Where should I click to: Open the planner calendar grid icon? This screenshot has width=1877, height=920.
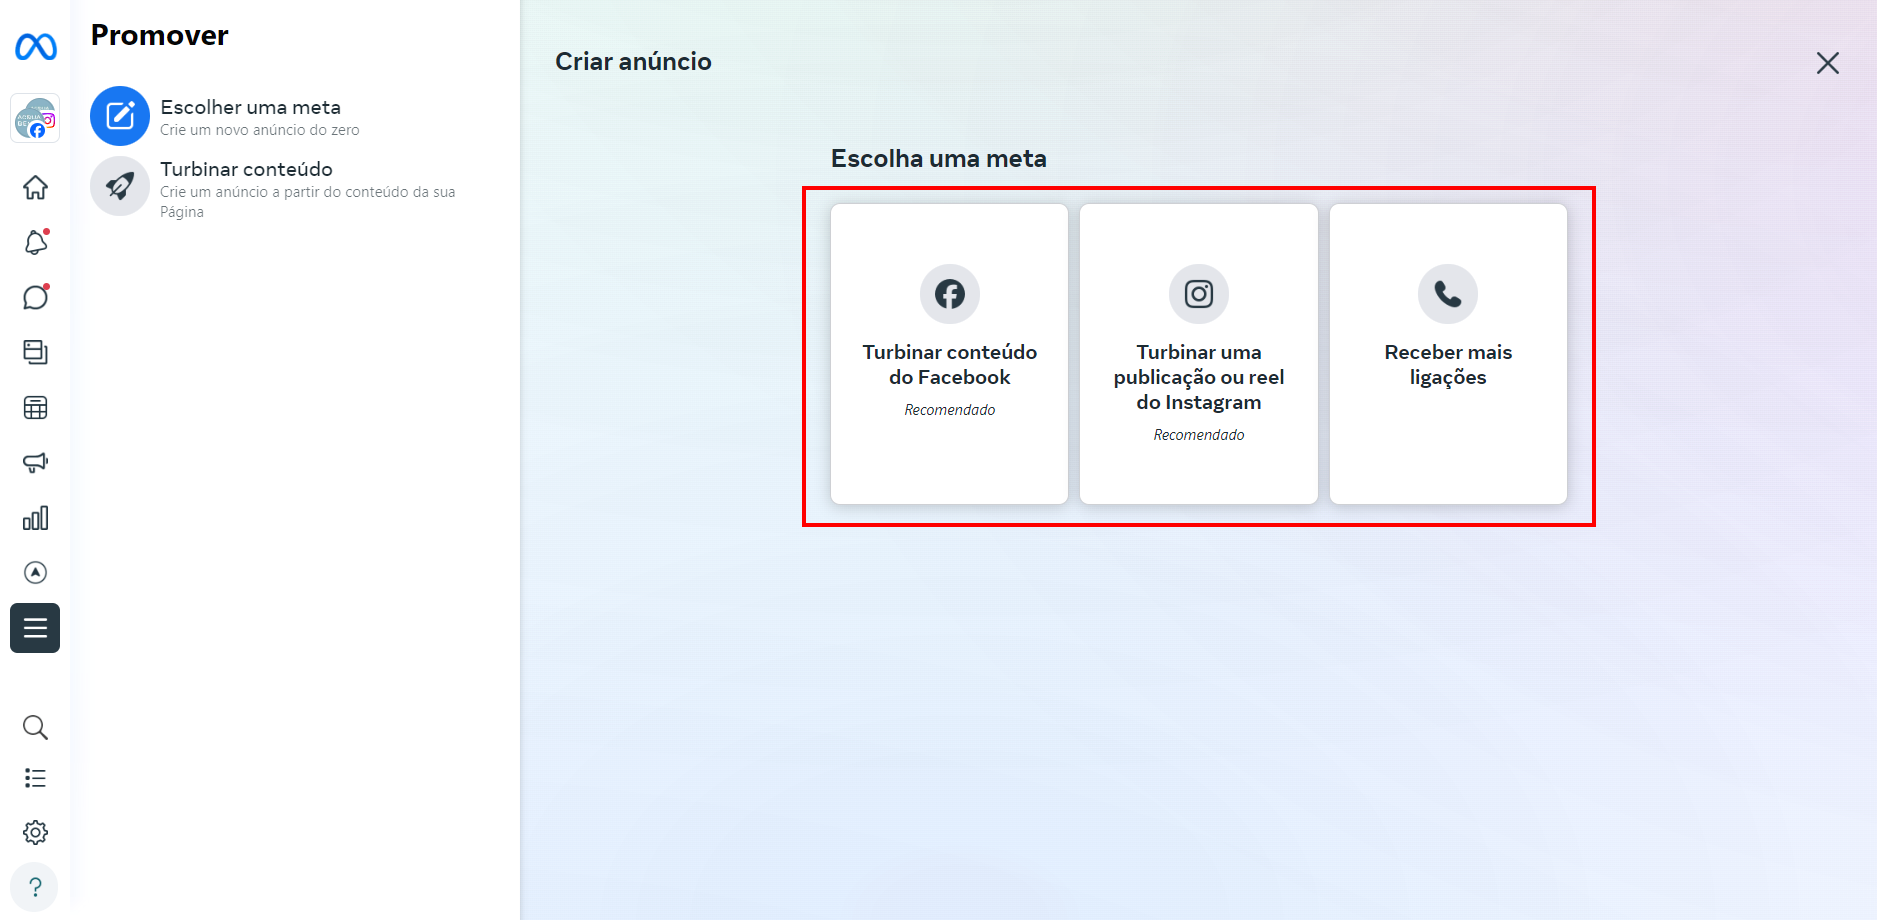[35, 407]
